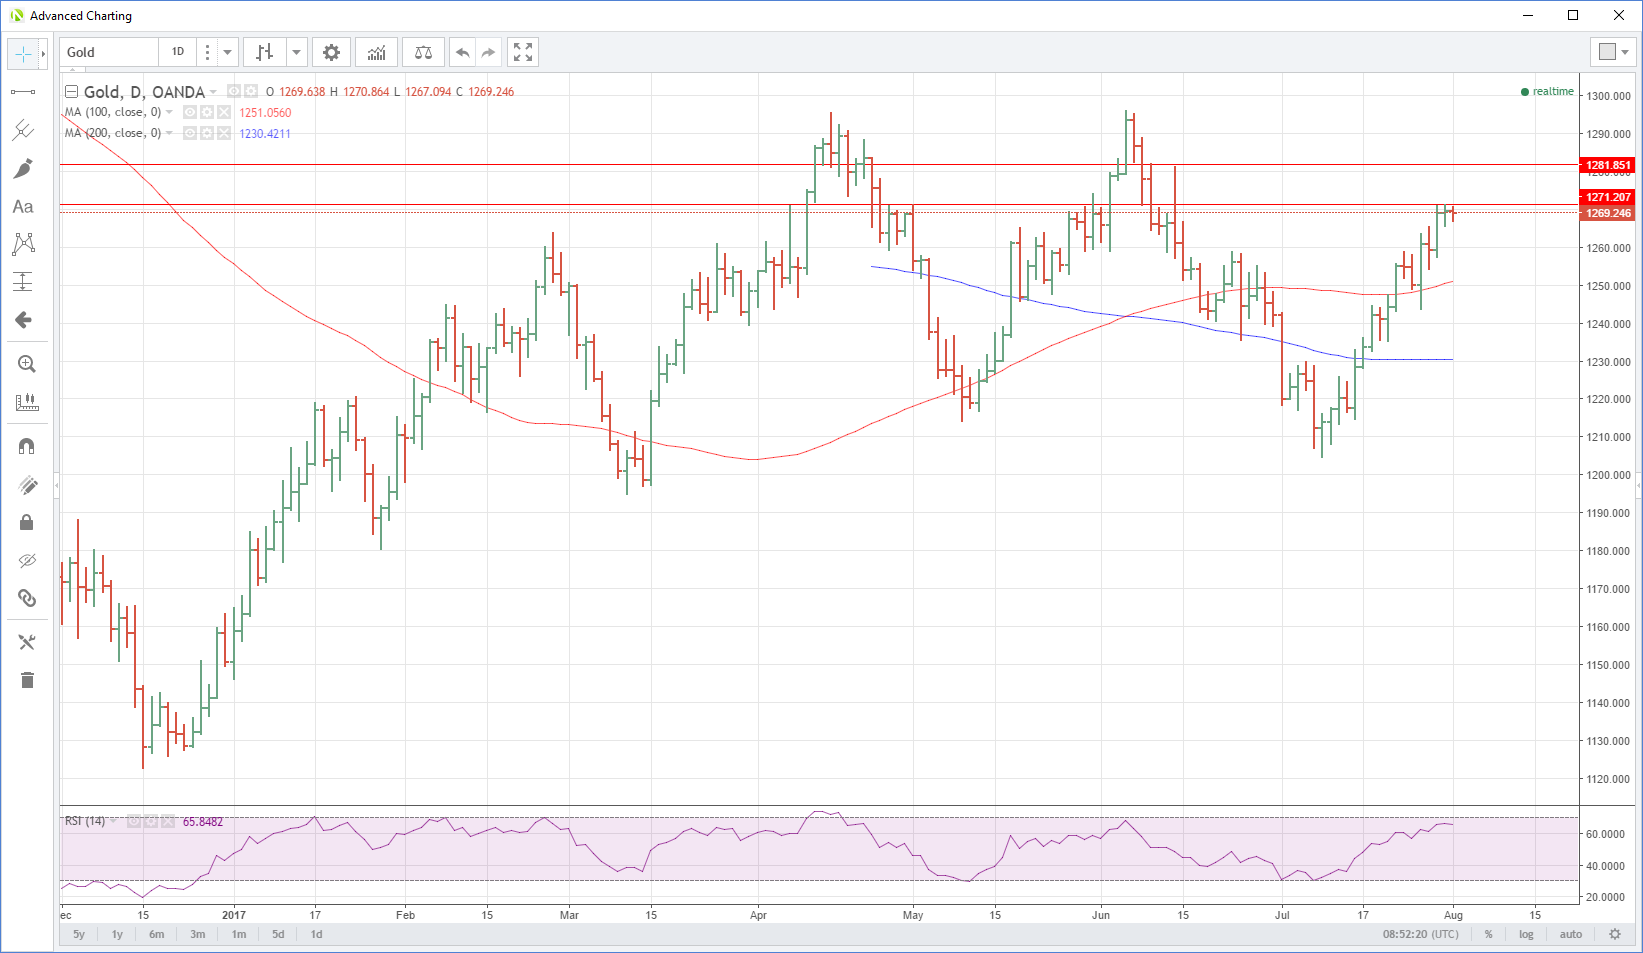Image resolution: width=1643 pixels, height=953 pixels.
Task: Click the bar chart style icon
Action: click(x=264, y=52)
